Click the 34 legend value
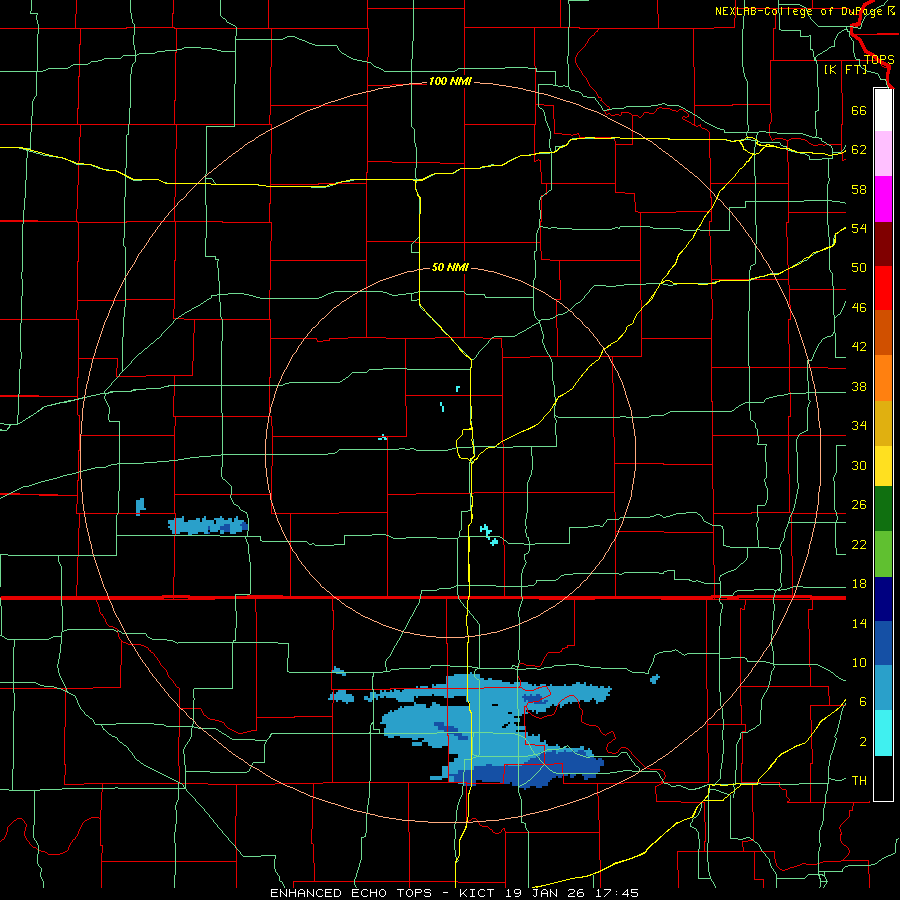 (x=859, y=426)
